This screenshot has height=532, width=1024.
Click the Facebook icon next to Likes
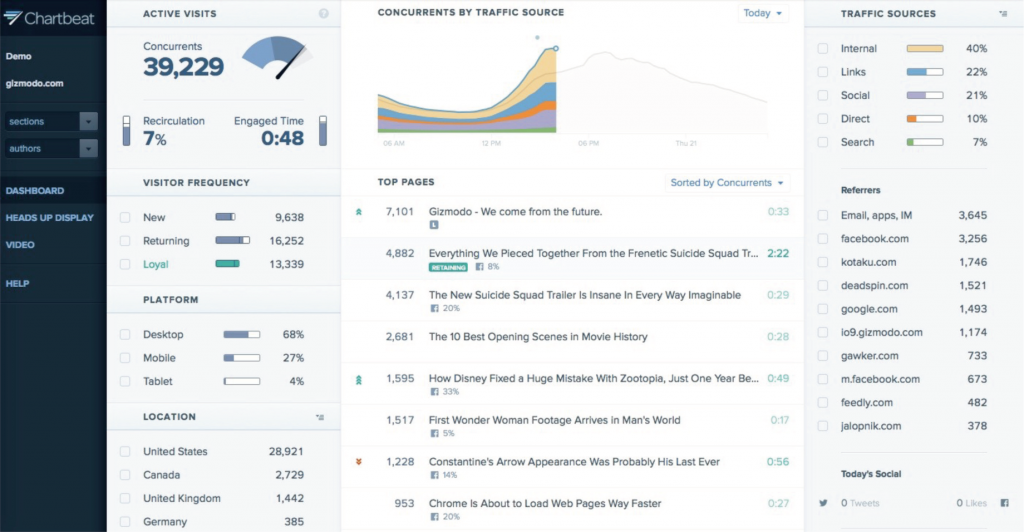point(1003,503)
